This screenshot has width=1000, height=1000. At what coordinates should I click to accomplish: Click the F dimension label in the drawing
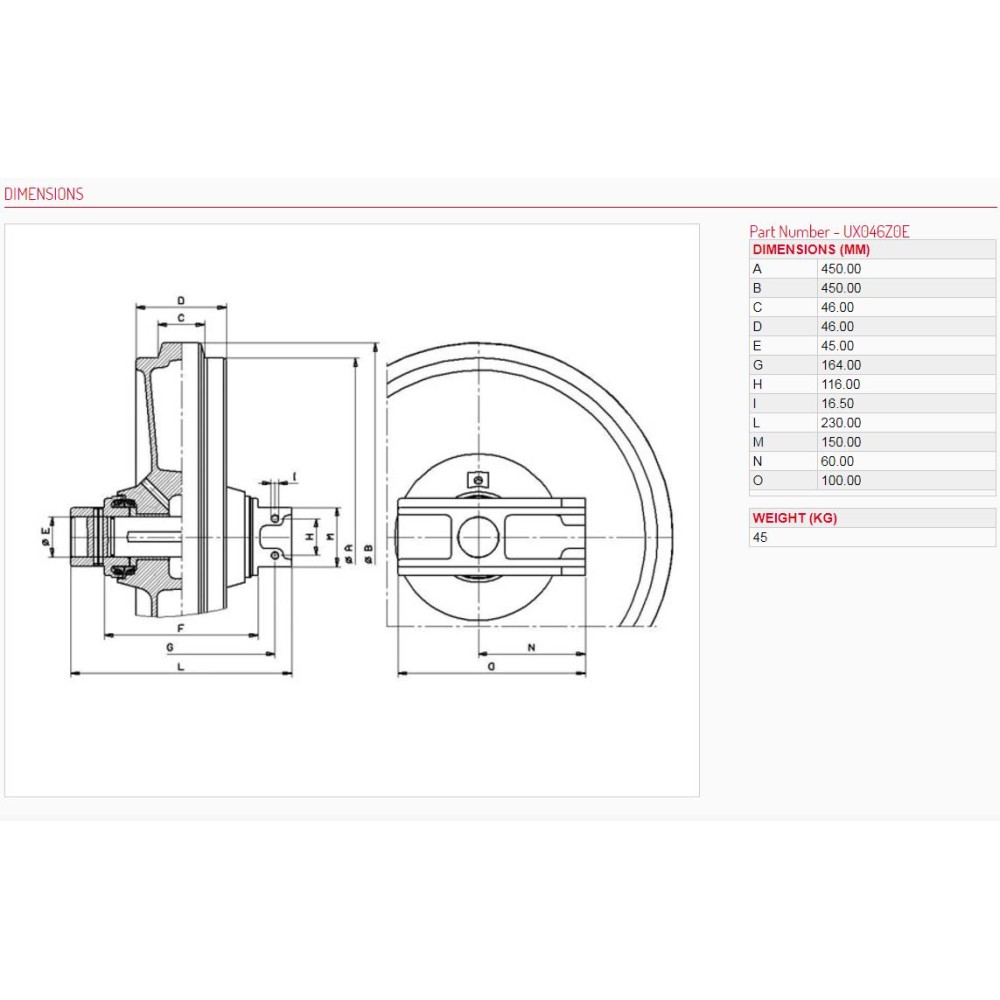coord(180,627)
